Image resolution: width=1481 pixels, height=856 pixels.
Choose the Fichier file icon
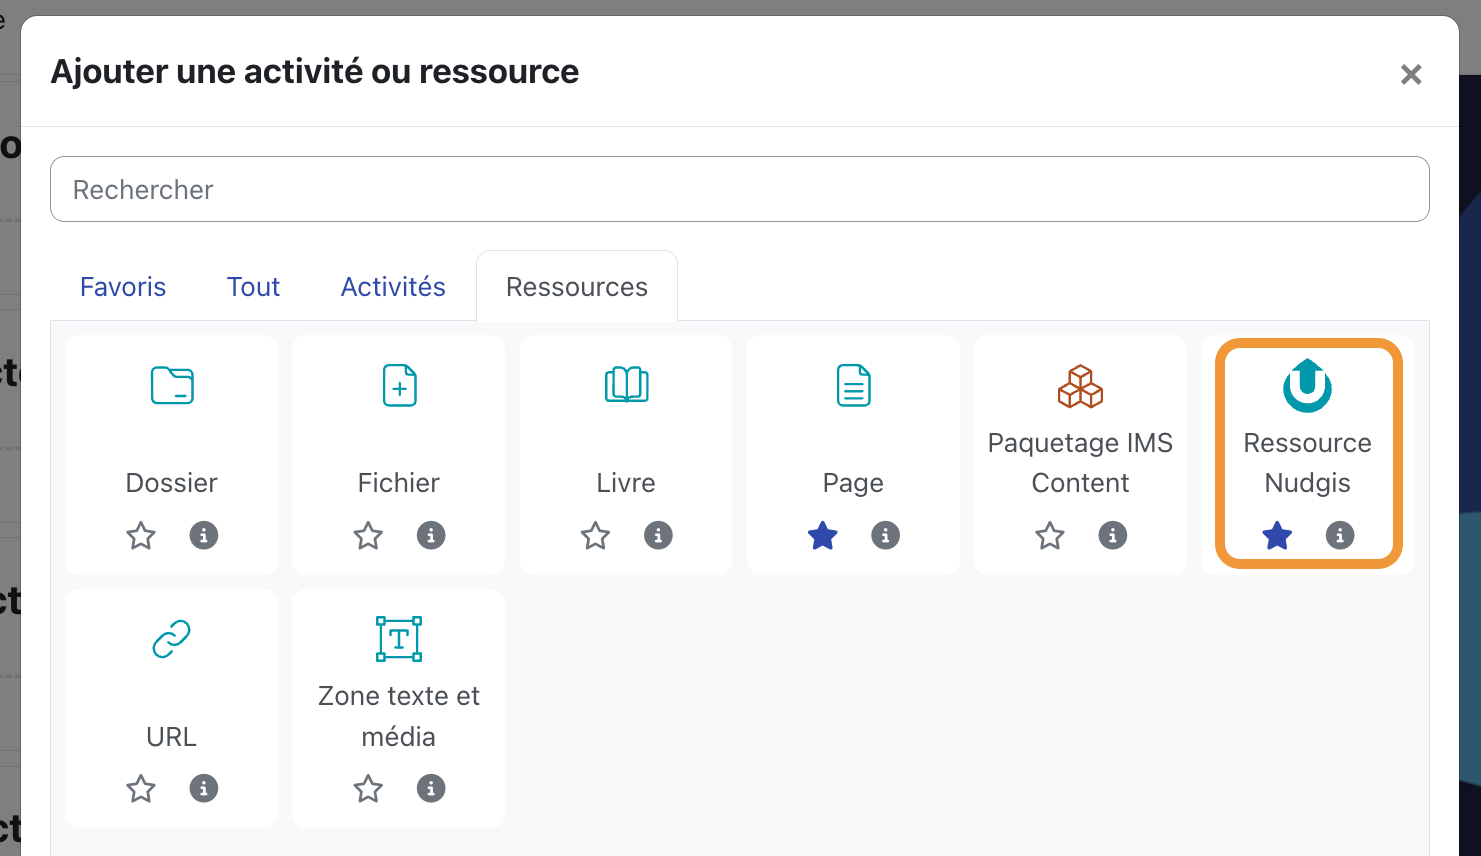[x=399, y=386]
